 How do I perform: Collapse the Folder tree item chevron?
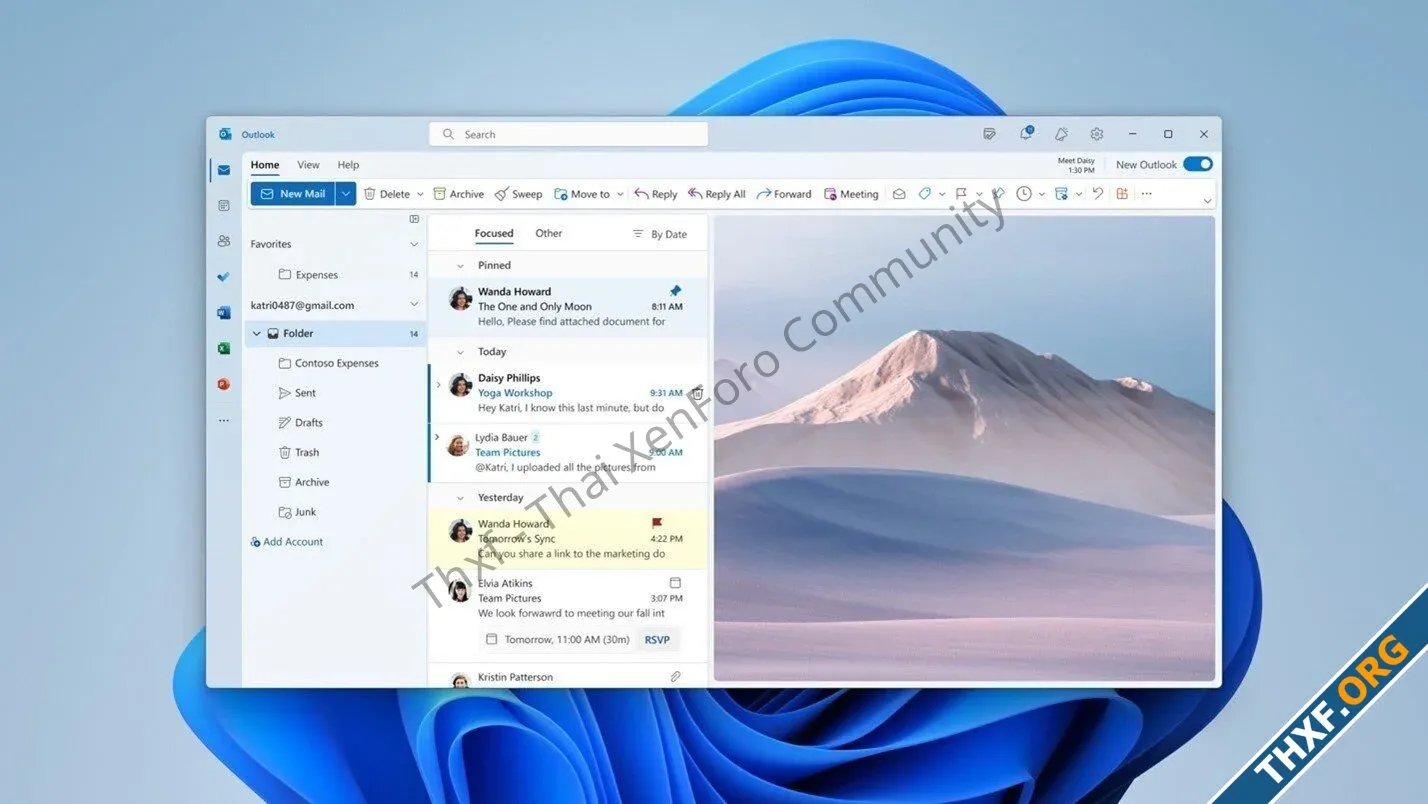(257, 334)
